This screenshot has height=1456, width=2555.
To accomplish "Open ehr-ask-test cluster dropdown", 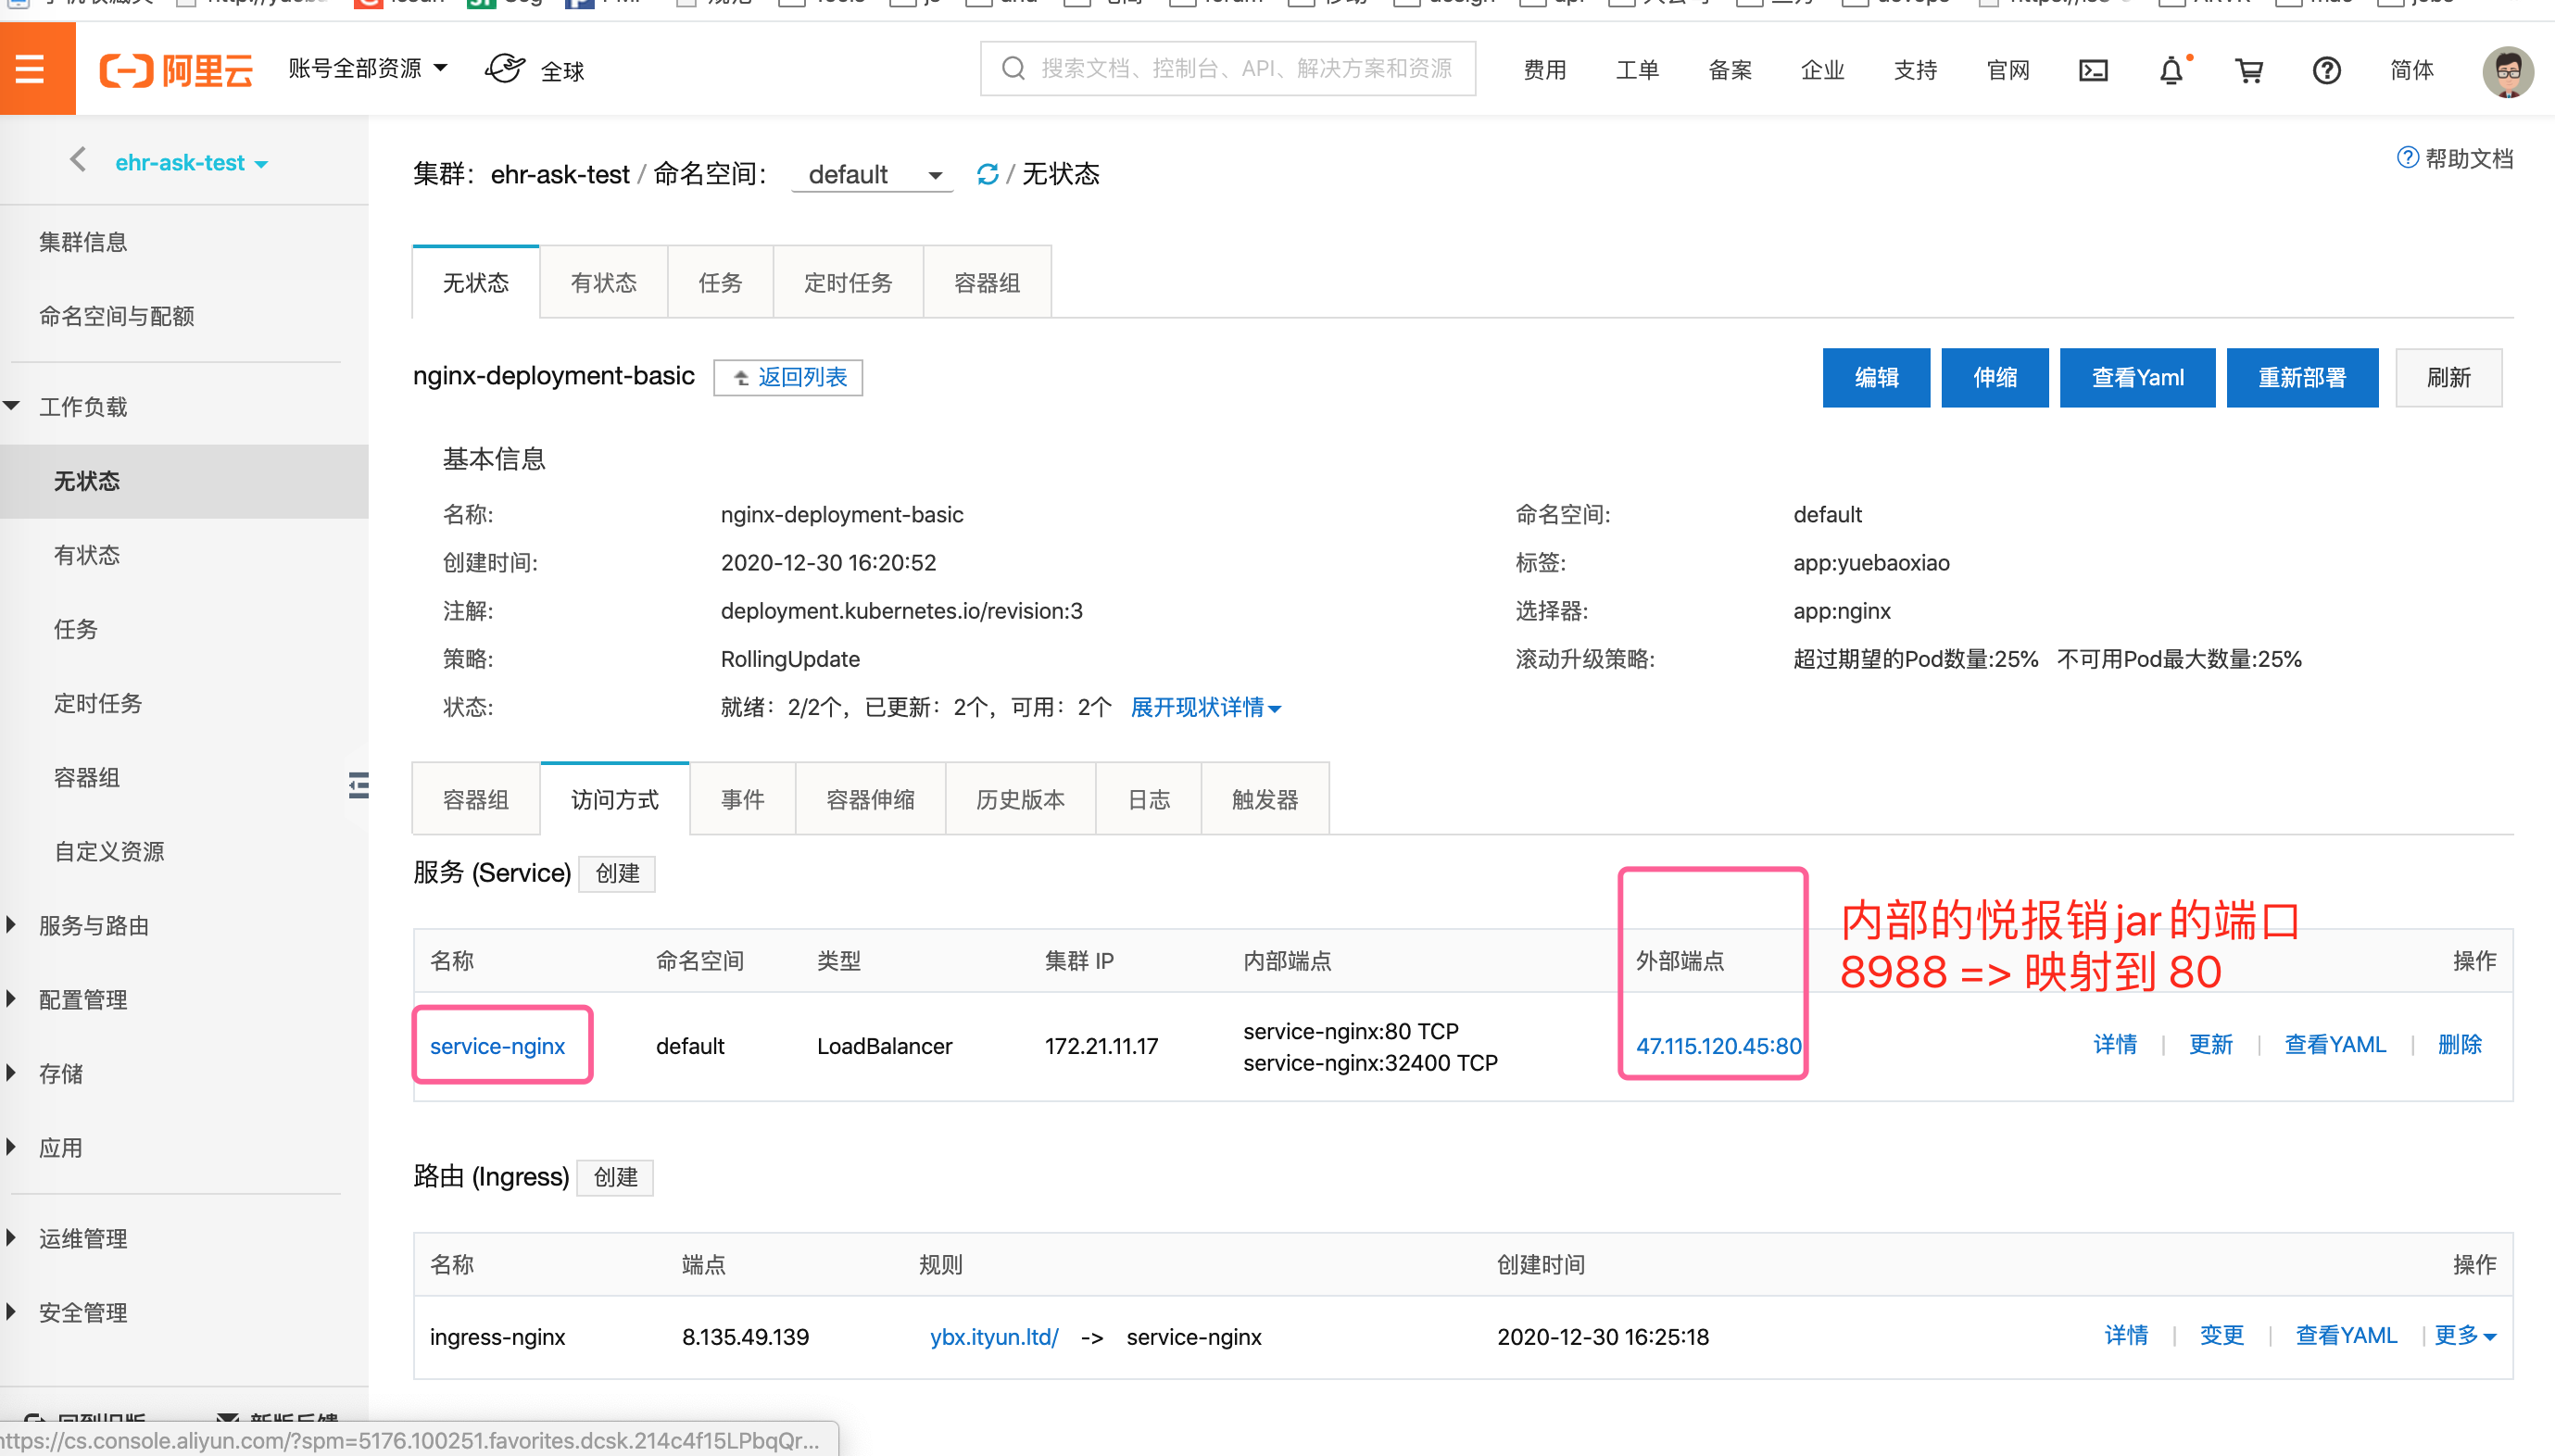I will pos(191,163).
